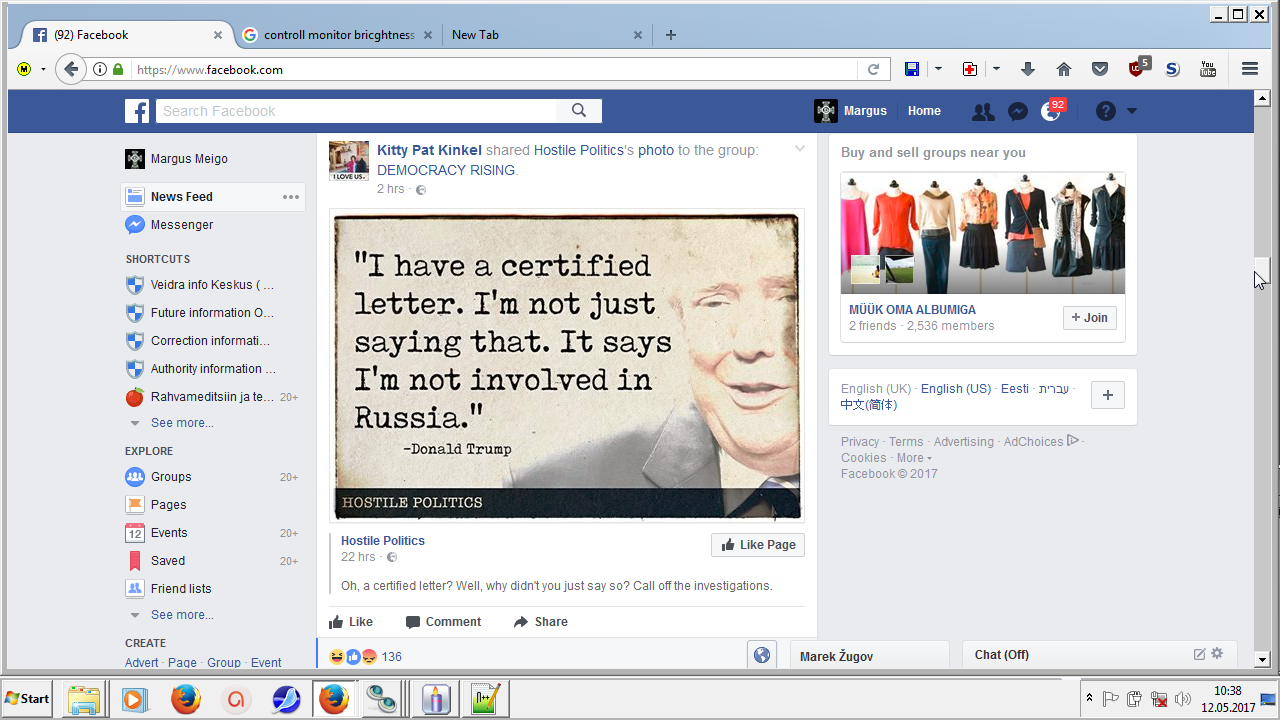Click the Like thumbs-up on post
The image size is (1280, 720).
351,622
